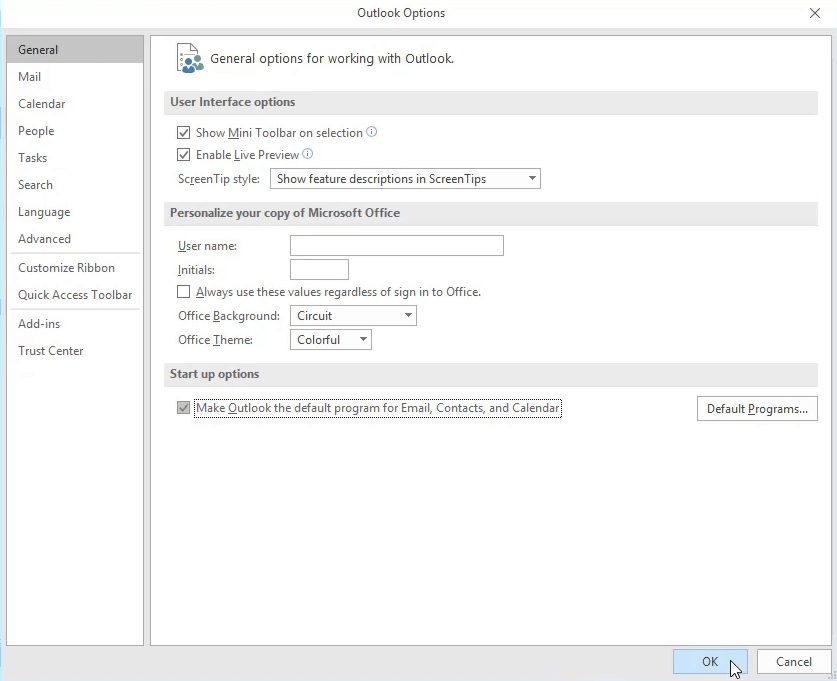This screenshot has width=837, height=681.
Task: Close the Outlook Options dialog with X
Action: (x=815, y=13)
